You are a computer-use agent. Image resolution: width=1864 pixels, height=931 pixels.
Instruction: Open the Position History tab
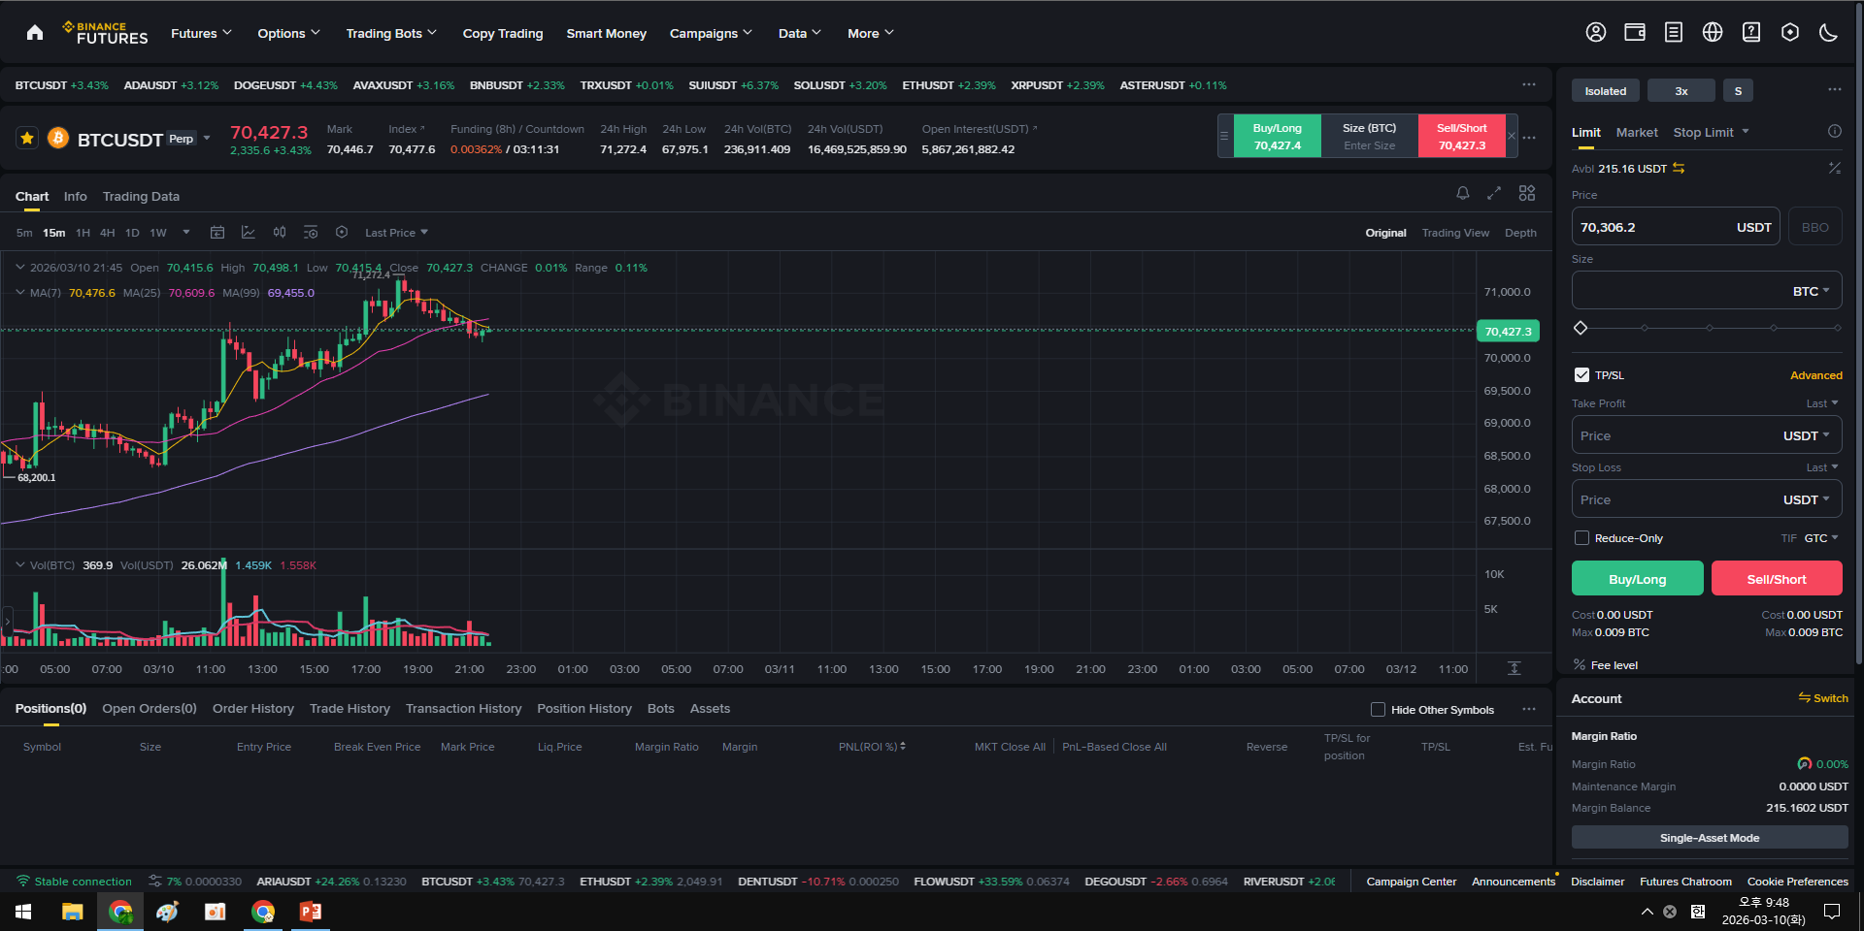pos(584,708)
